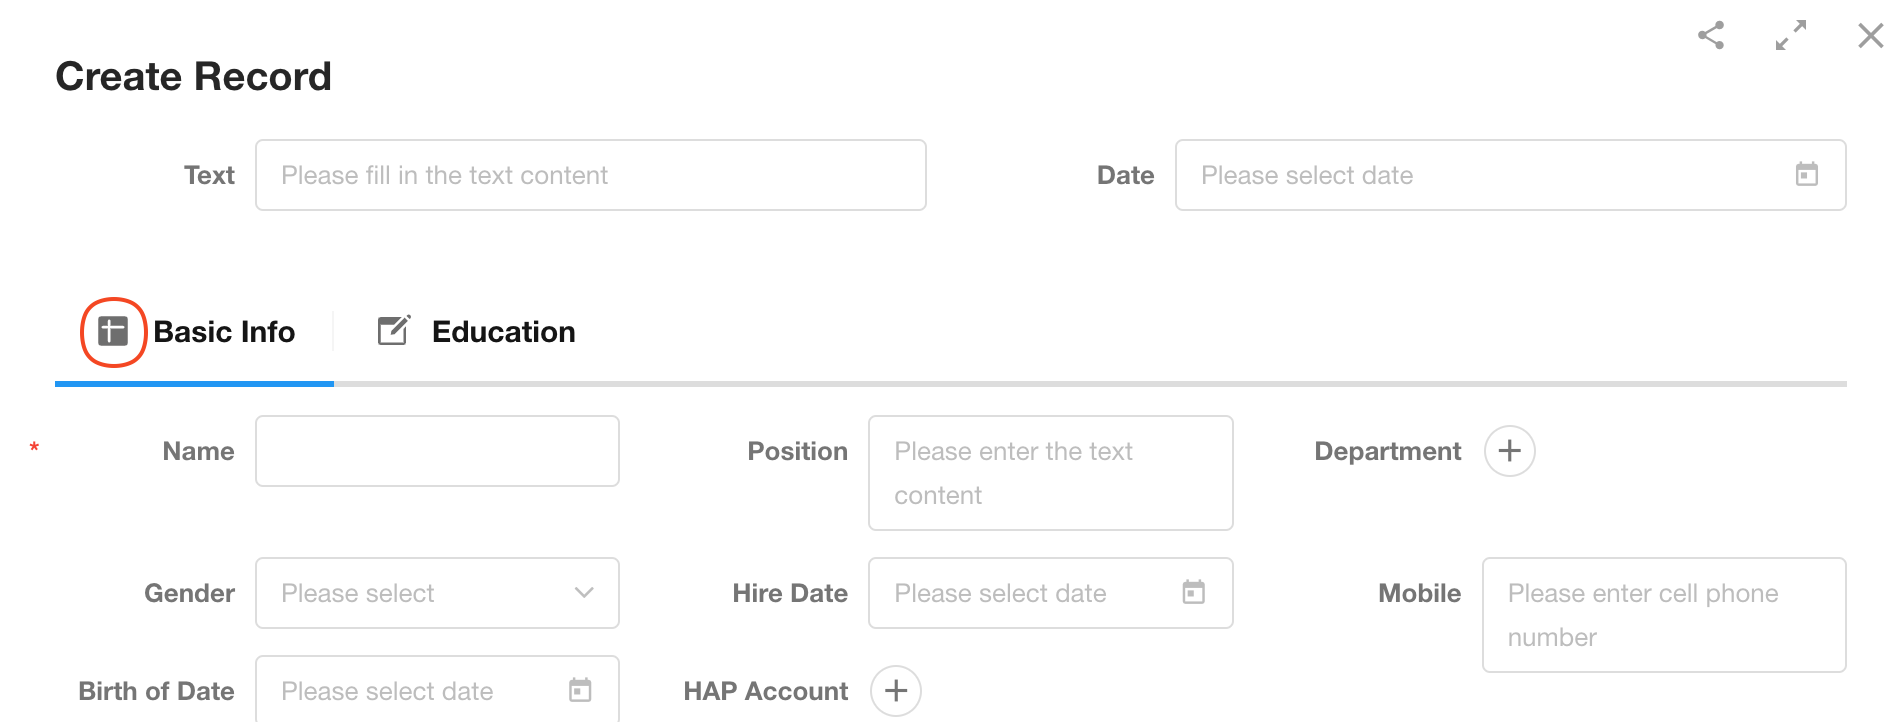Image resolution: width=1890 pixels, height=722 pixels.
Task: Click the Name input field
Action: click(x=437, y=451)
